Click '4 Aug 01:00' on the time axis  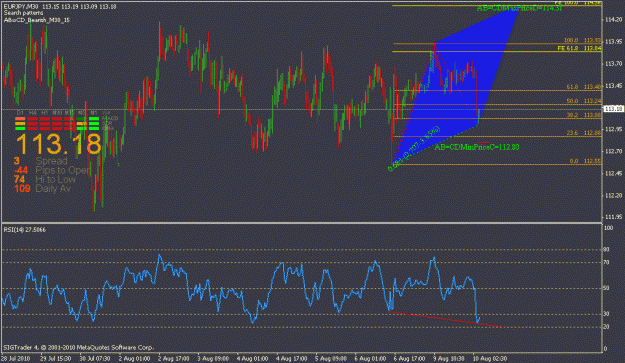[252, 359]
